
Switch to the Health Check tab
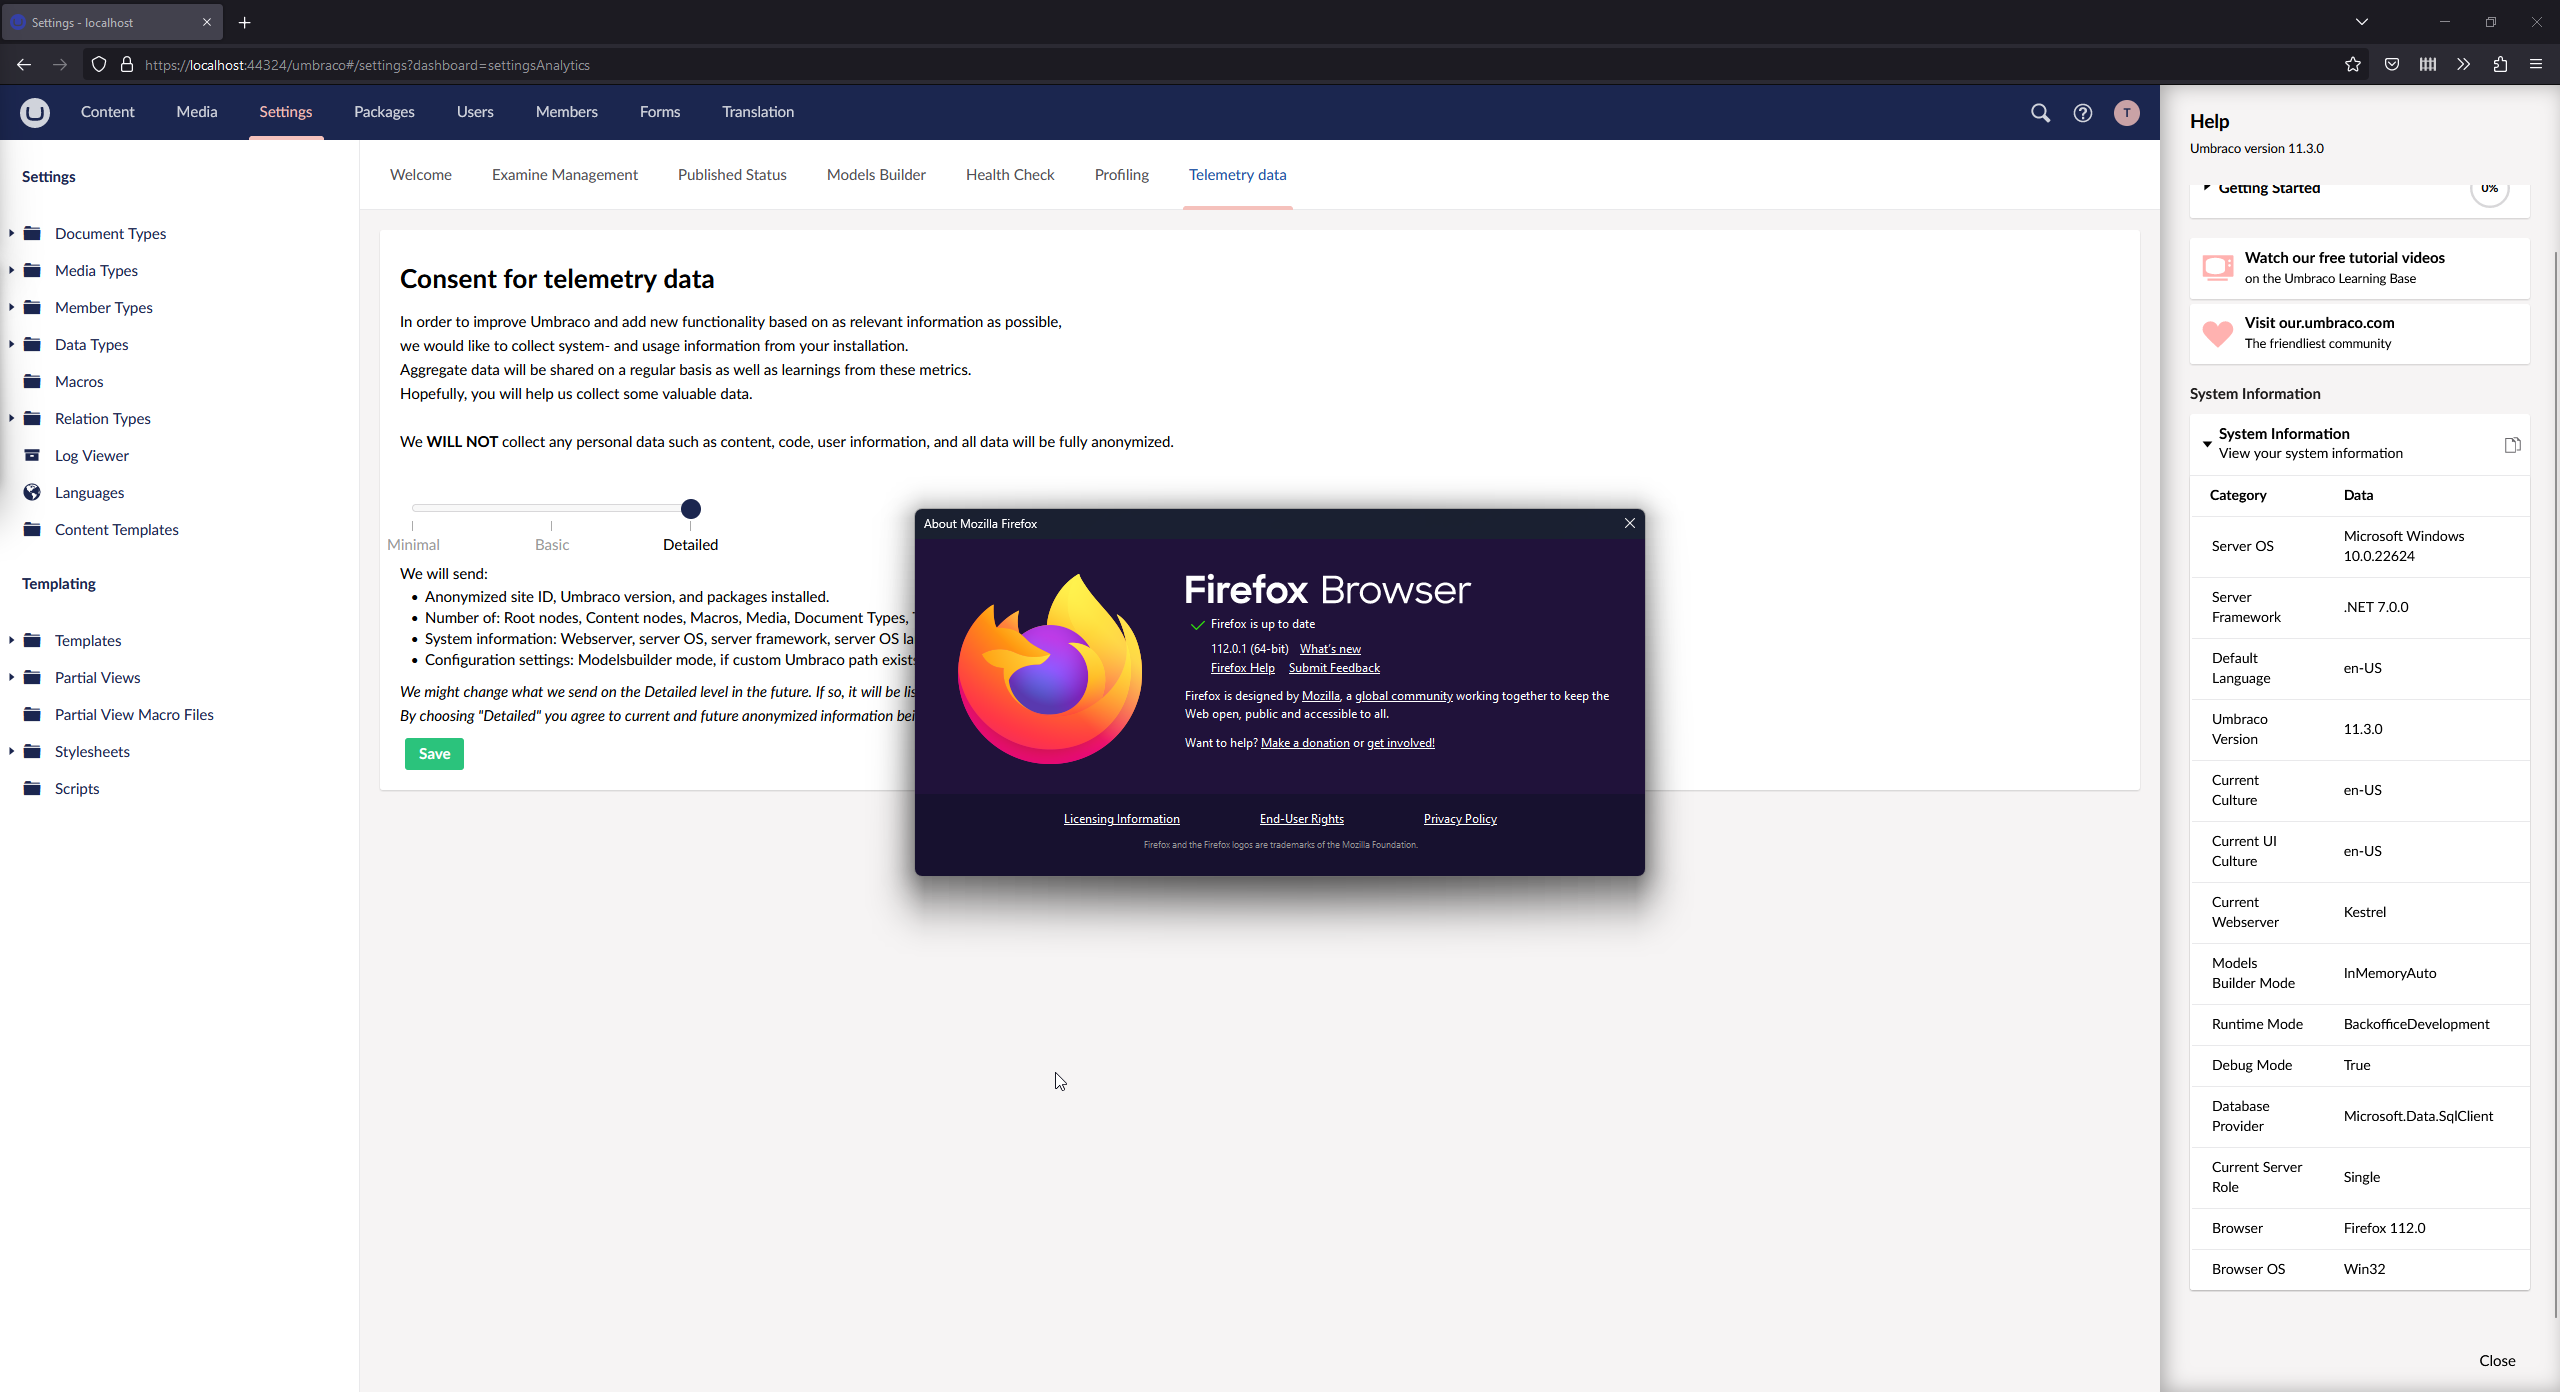(1010, 174)
